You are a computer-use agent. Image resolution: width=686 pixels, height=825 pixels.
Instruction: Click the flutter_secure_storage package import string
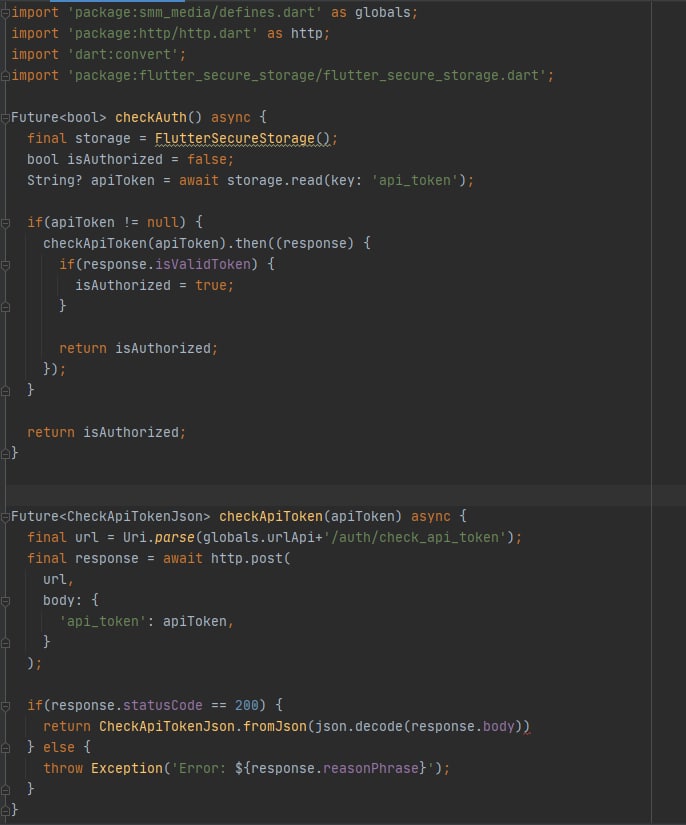point(307,75)
